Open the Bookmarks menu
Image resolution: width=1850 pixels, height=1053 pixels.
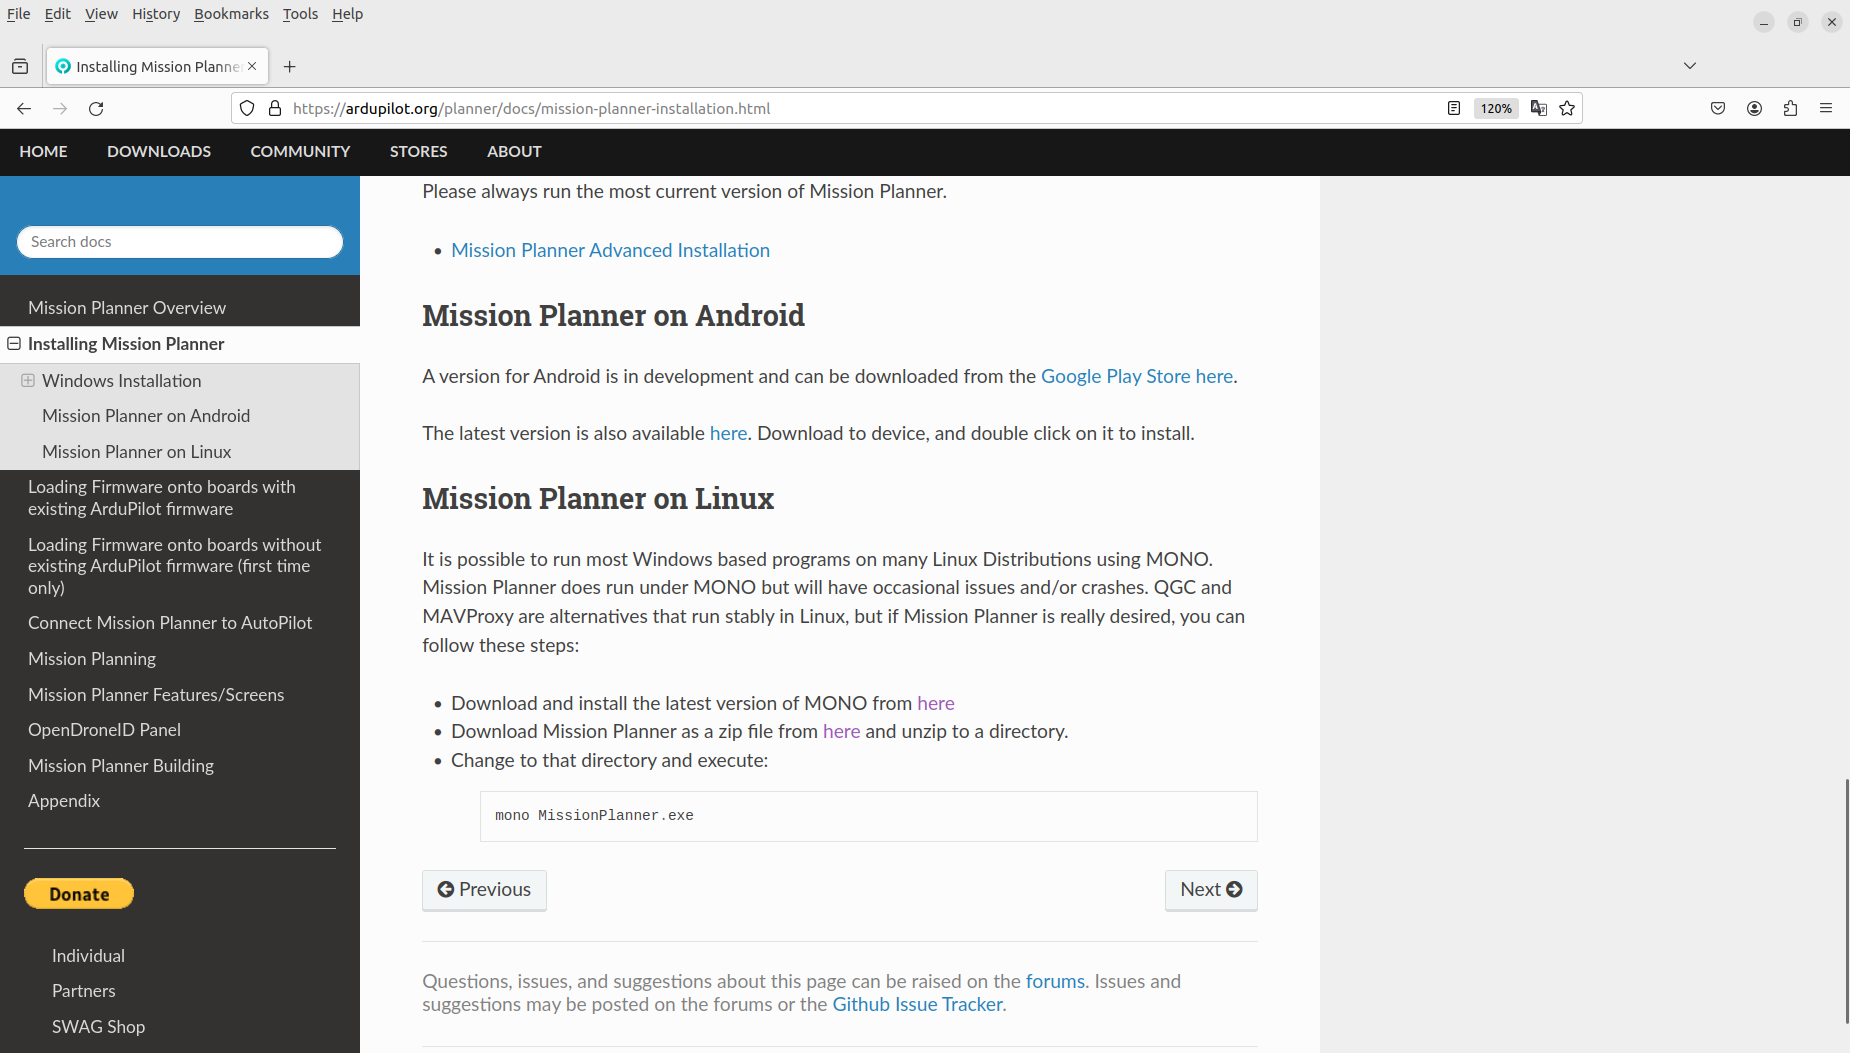[231, 14]
